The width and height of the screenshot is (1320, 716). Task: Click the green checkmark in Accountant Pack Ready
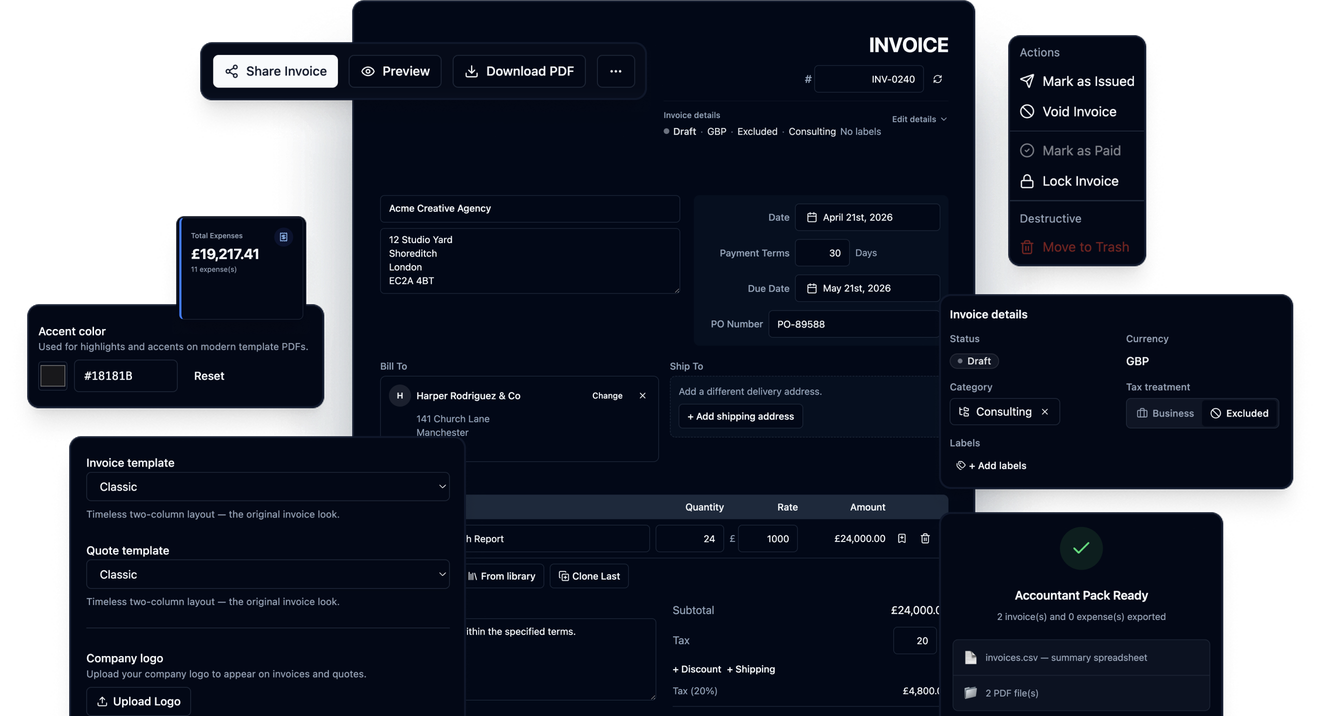(x=1081, y=548)
